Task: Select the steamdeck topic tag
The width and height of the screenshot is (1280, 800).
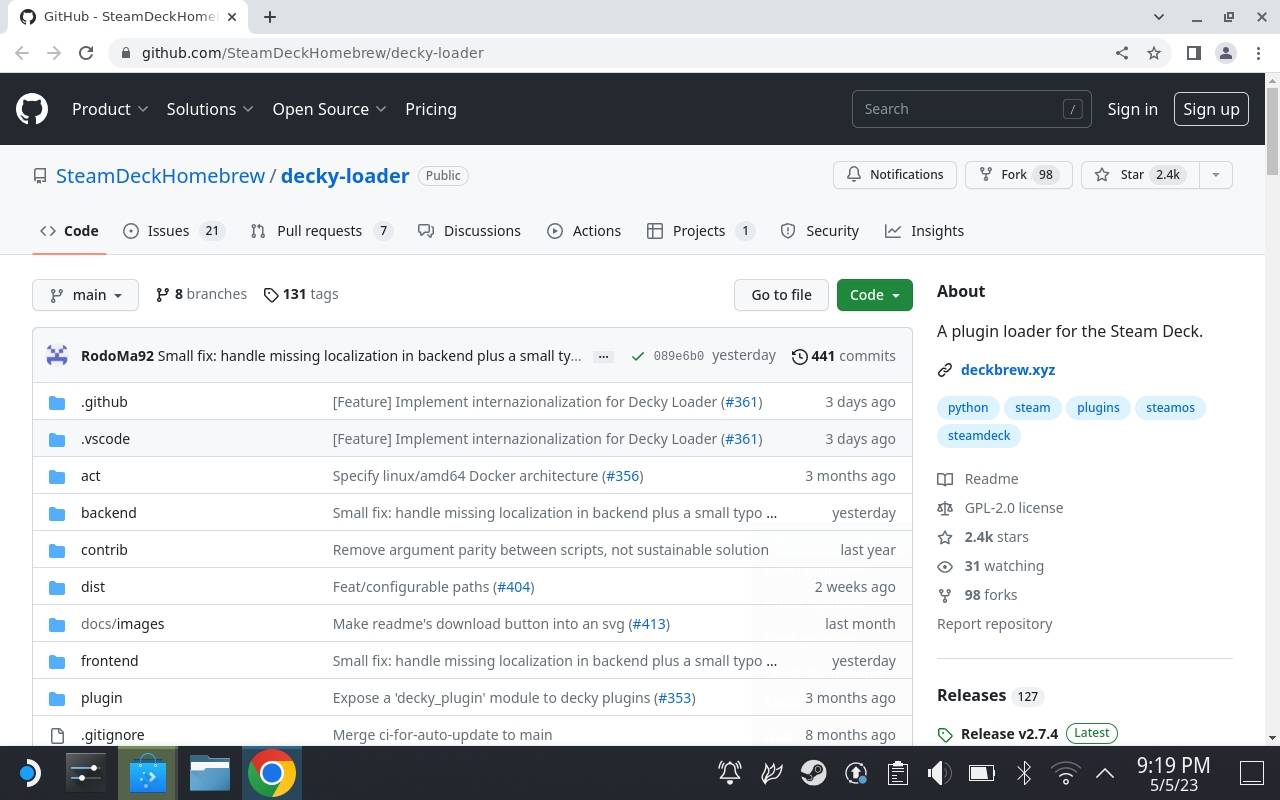Action: (979, 436)
